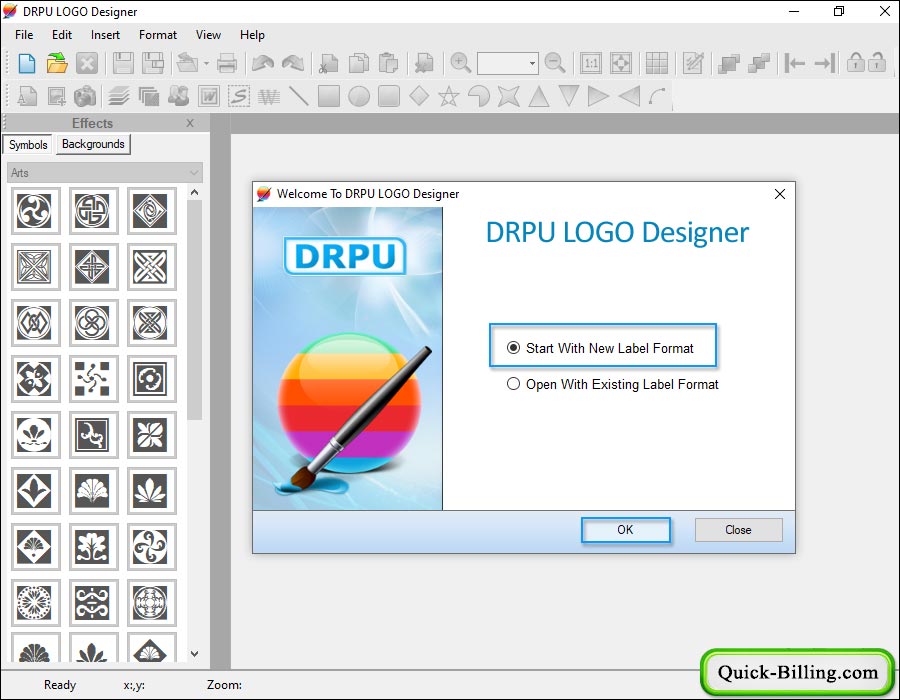Open the Edit menu

(x=62, y=35)
